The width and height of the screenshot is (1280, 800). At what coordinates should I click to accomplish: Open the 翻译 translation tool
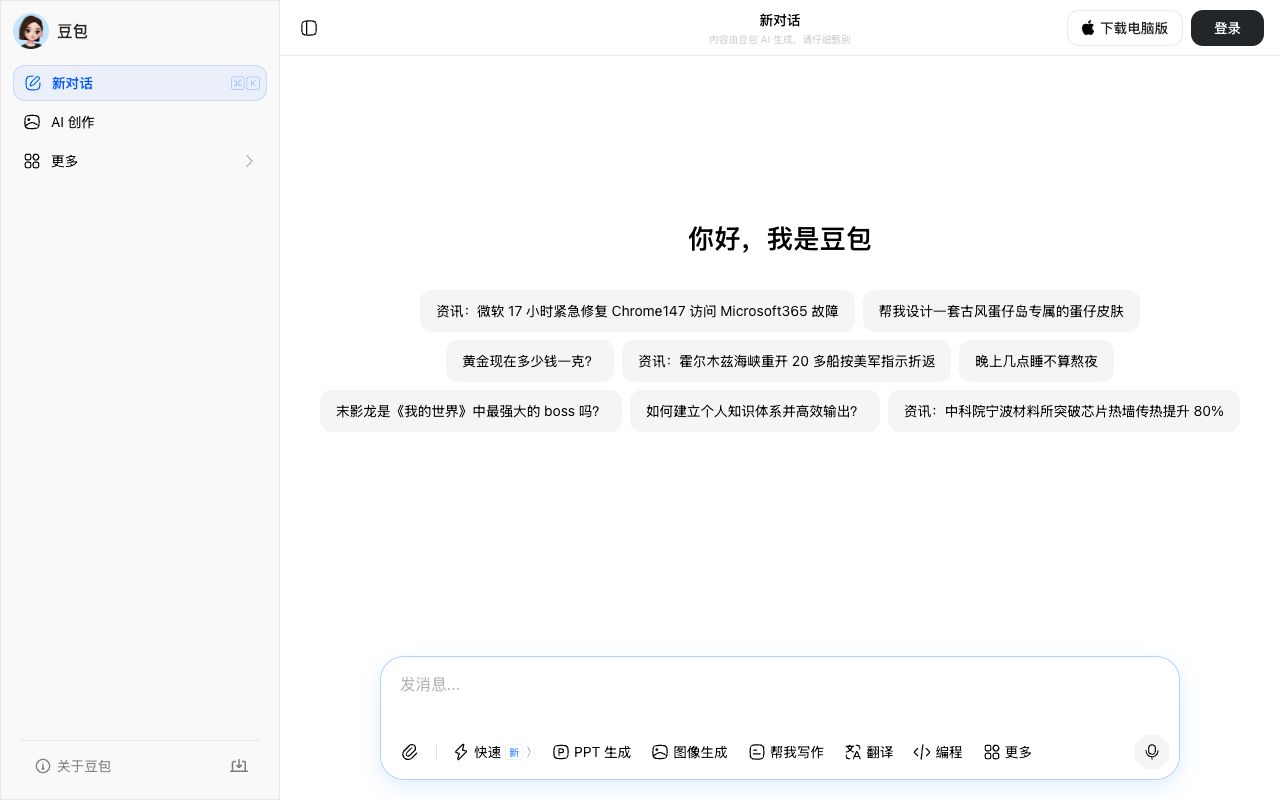coord(869,752)
